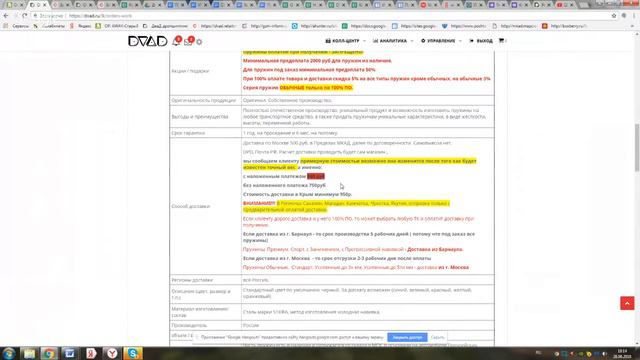
Task: Open the 'Яндекс' bookmark
Action: coord(81,26)
